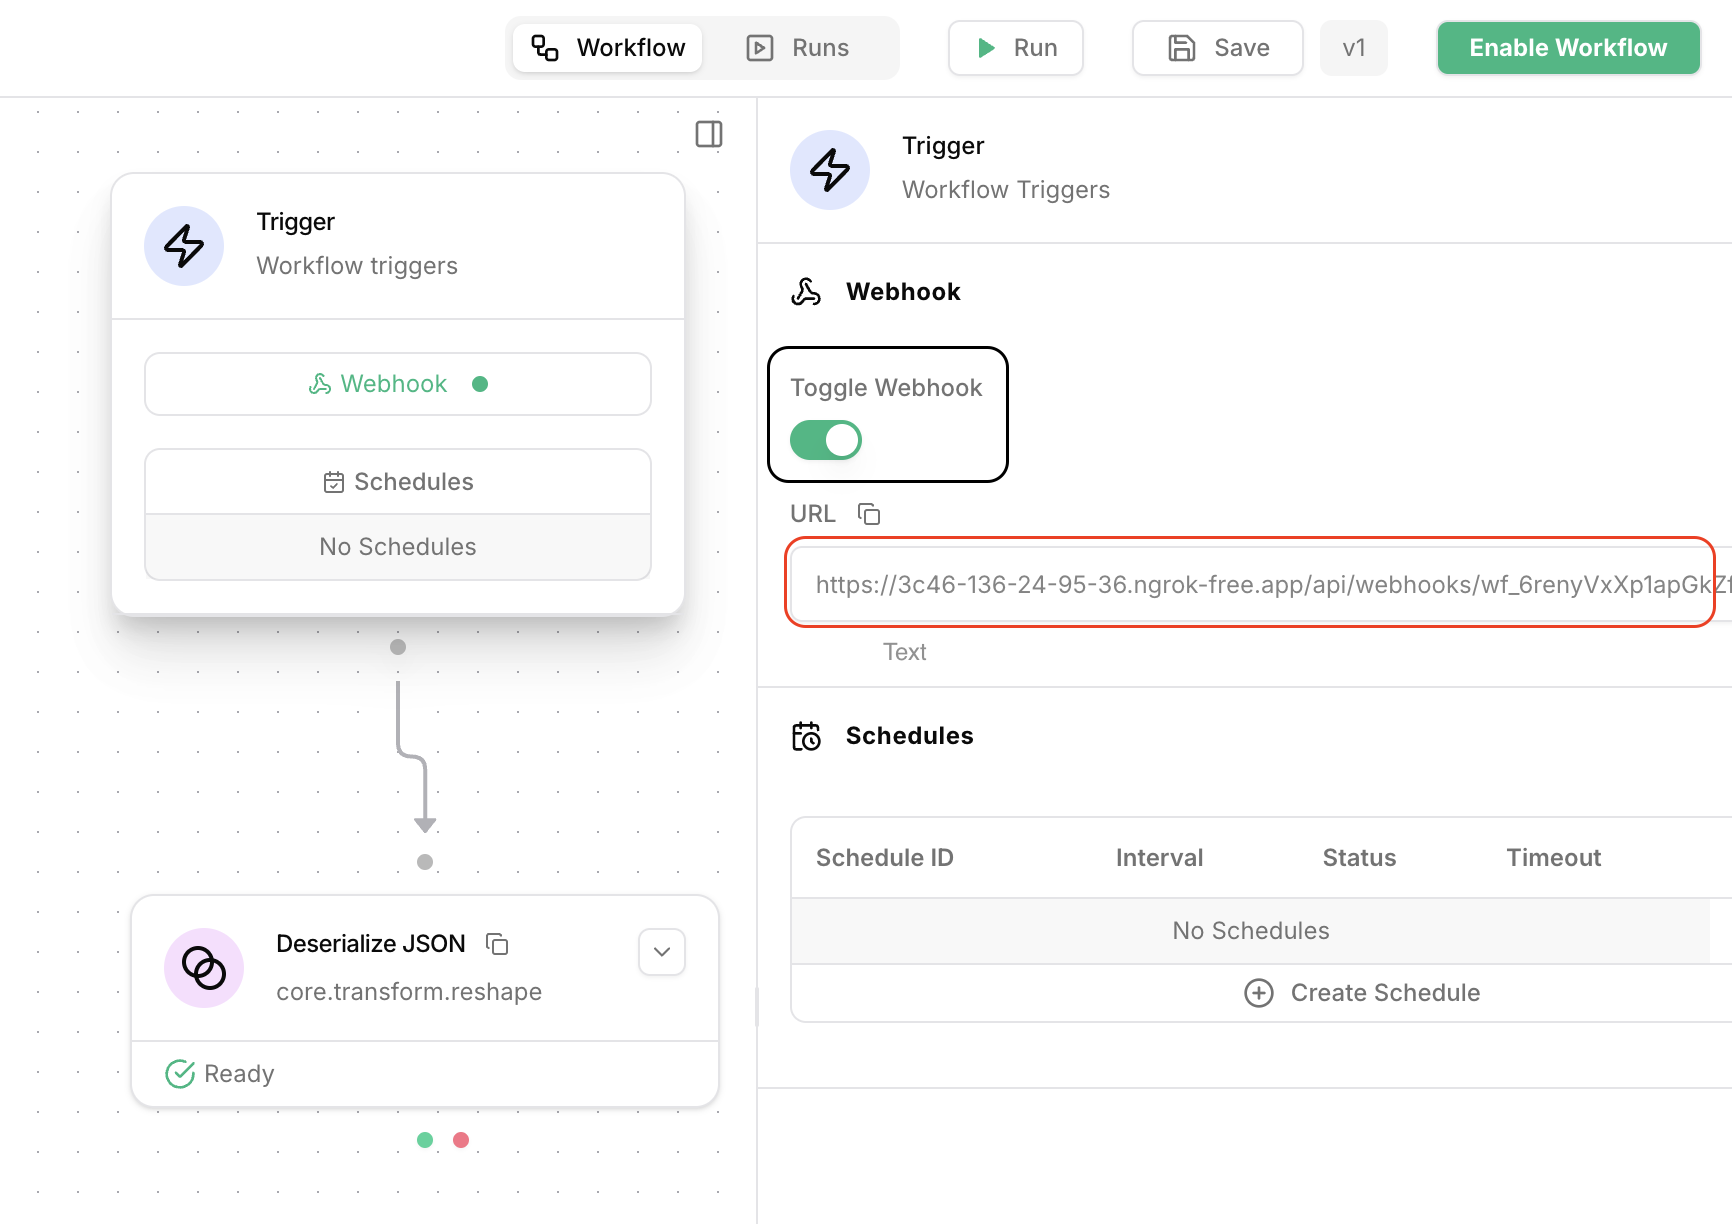Select the Webhook icon in the right panel
This screenshot has height=1224, width=1732.
[x=806, y=291]
